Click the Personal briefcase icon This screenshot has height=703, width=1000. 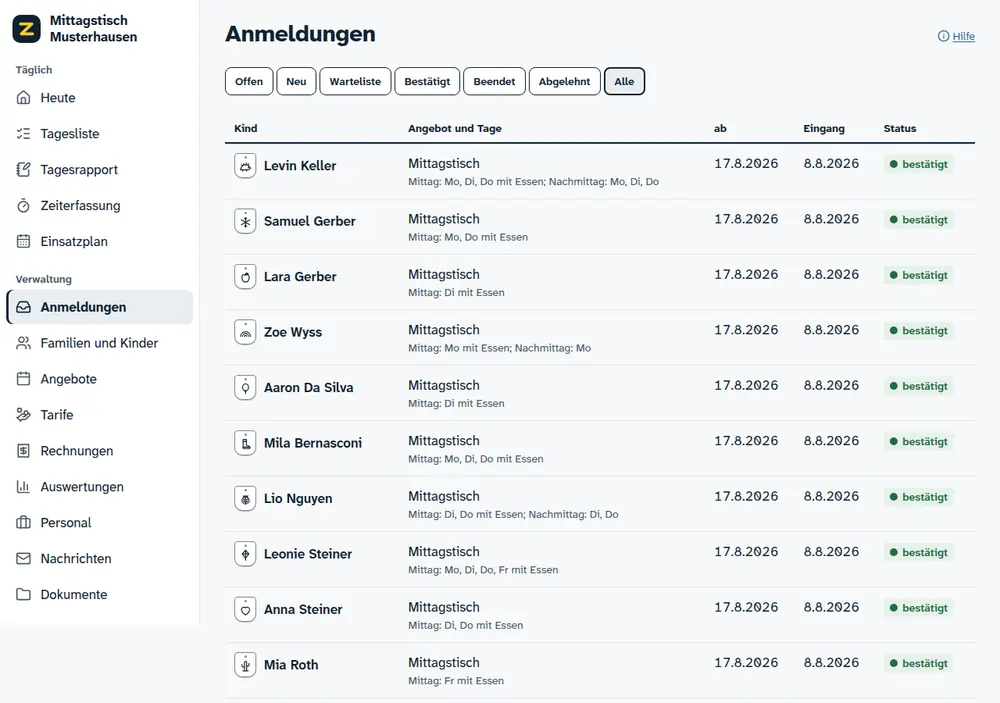24,522
